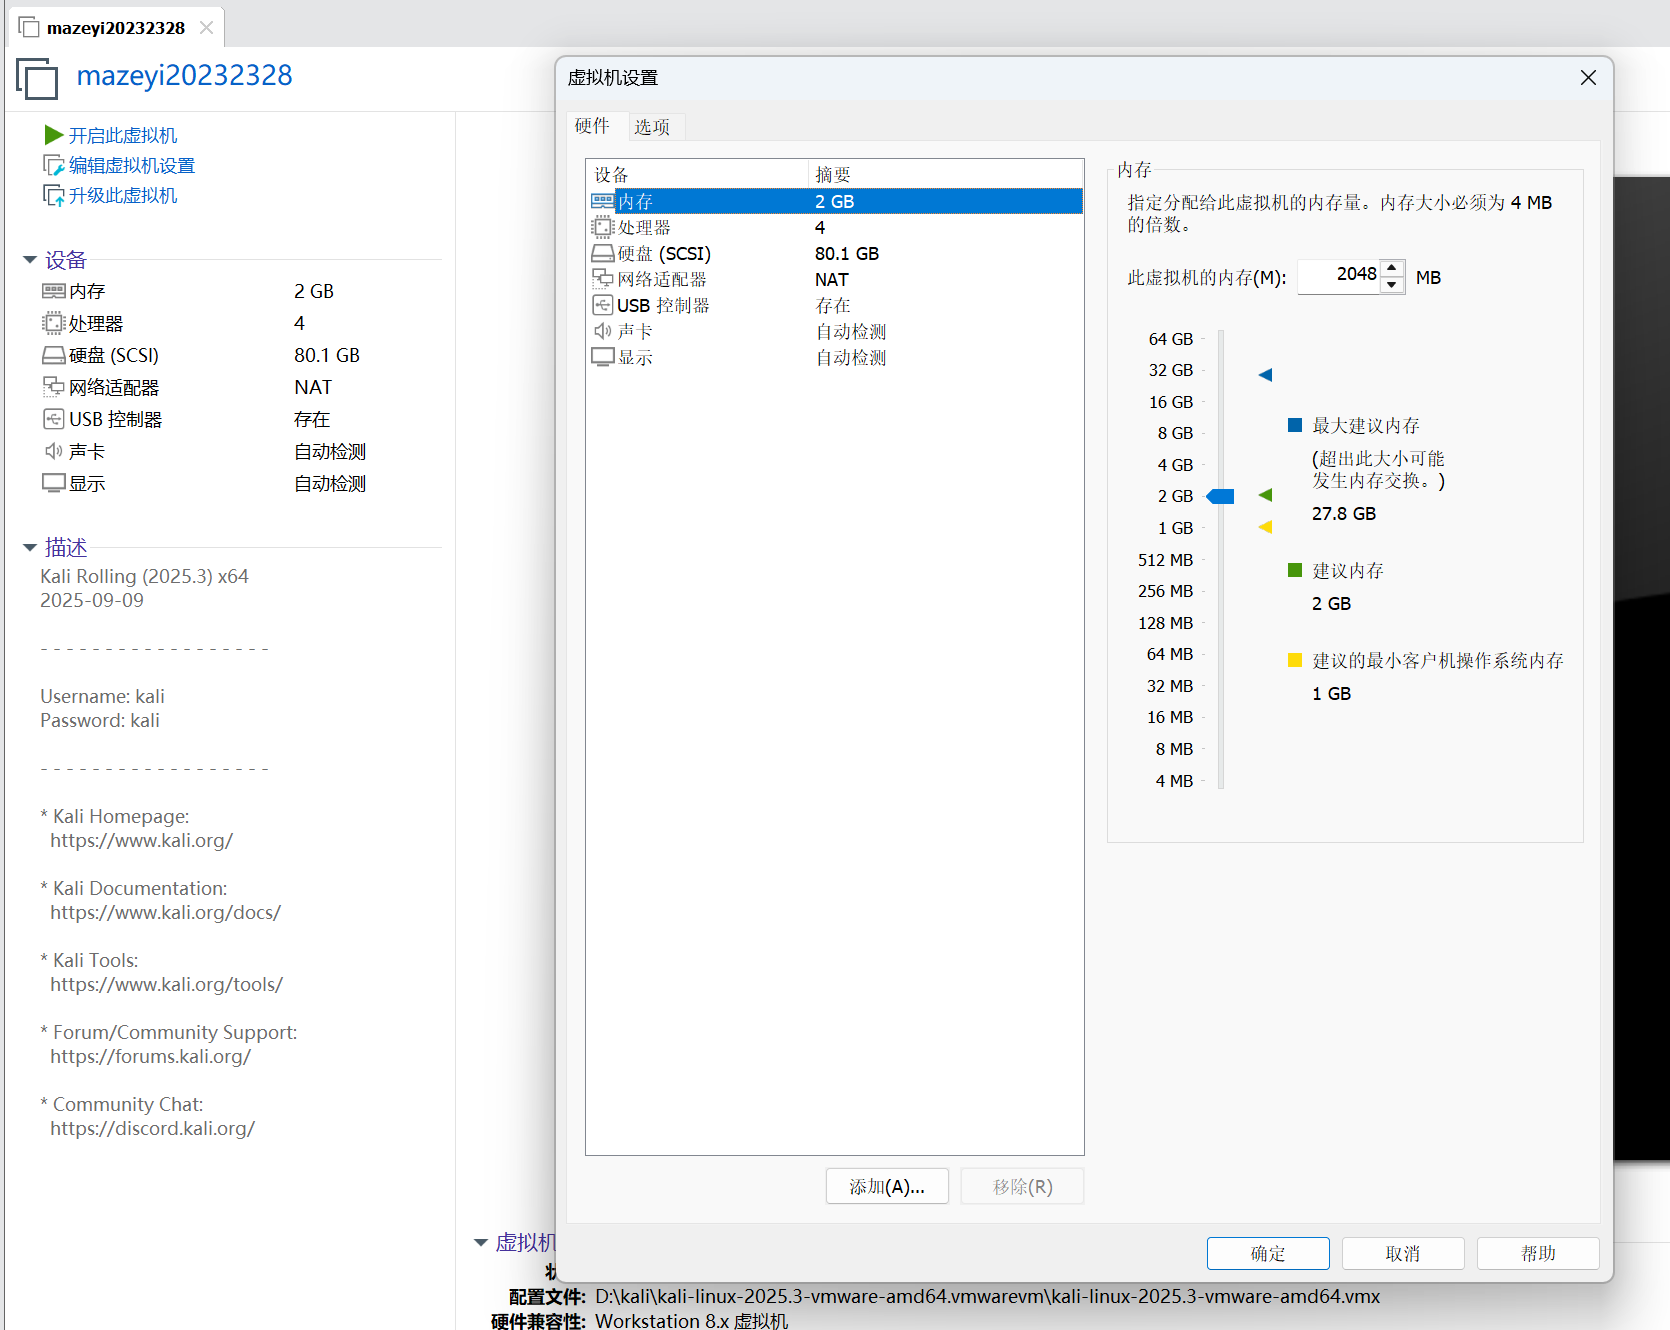The height and width of the screenshot is (1330, 1670).
Task: Click the display icon in settings hardware list
Action: pyautogui.click(x=603, y=357)
